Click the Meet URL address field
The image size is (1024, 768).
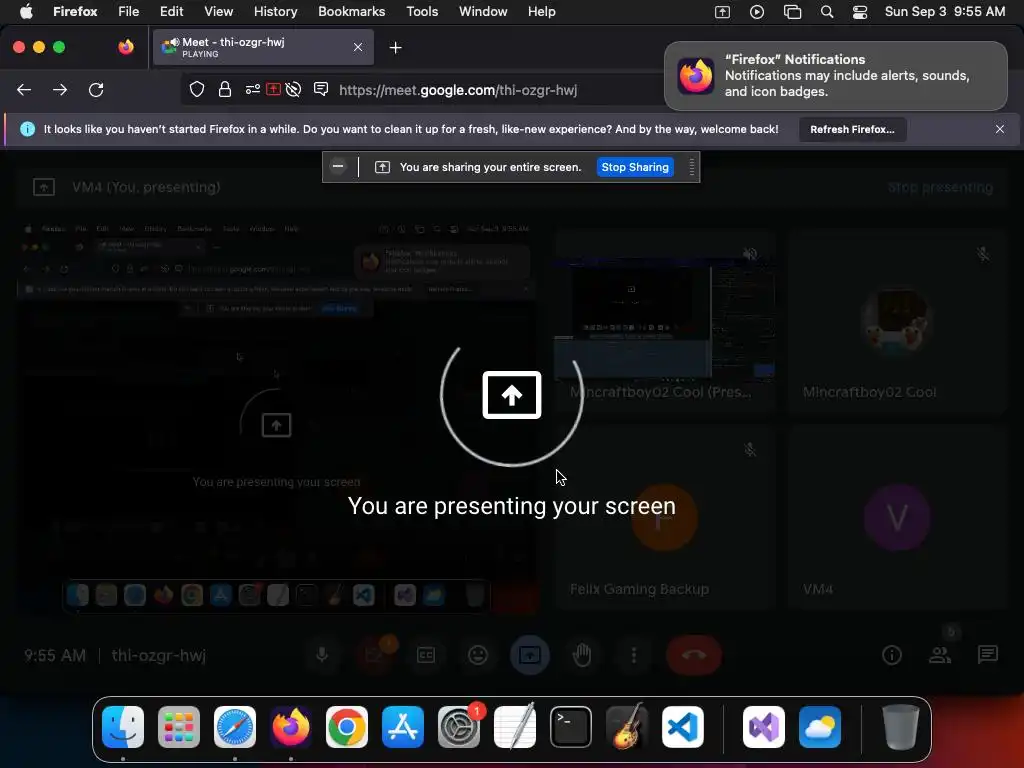click(458, 90)
